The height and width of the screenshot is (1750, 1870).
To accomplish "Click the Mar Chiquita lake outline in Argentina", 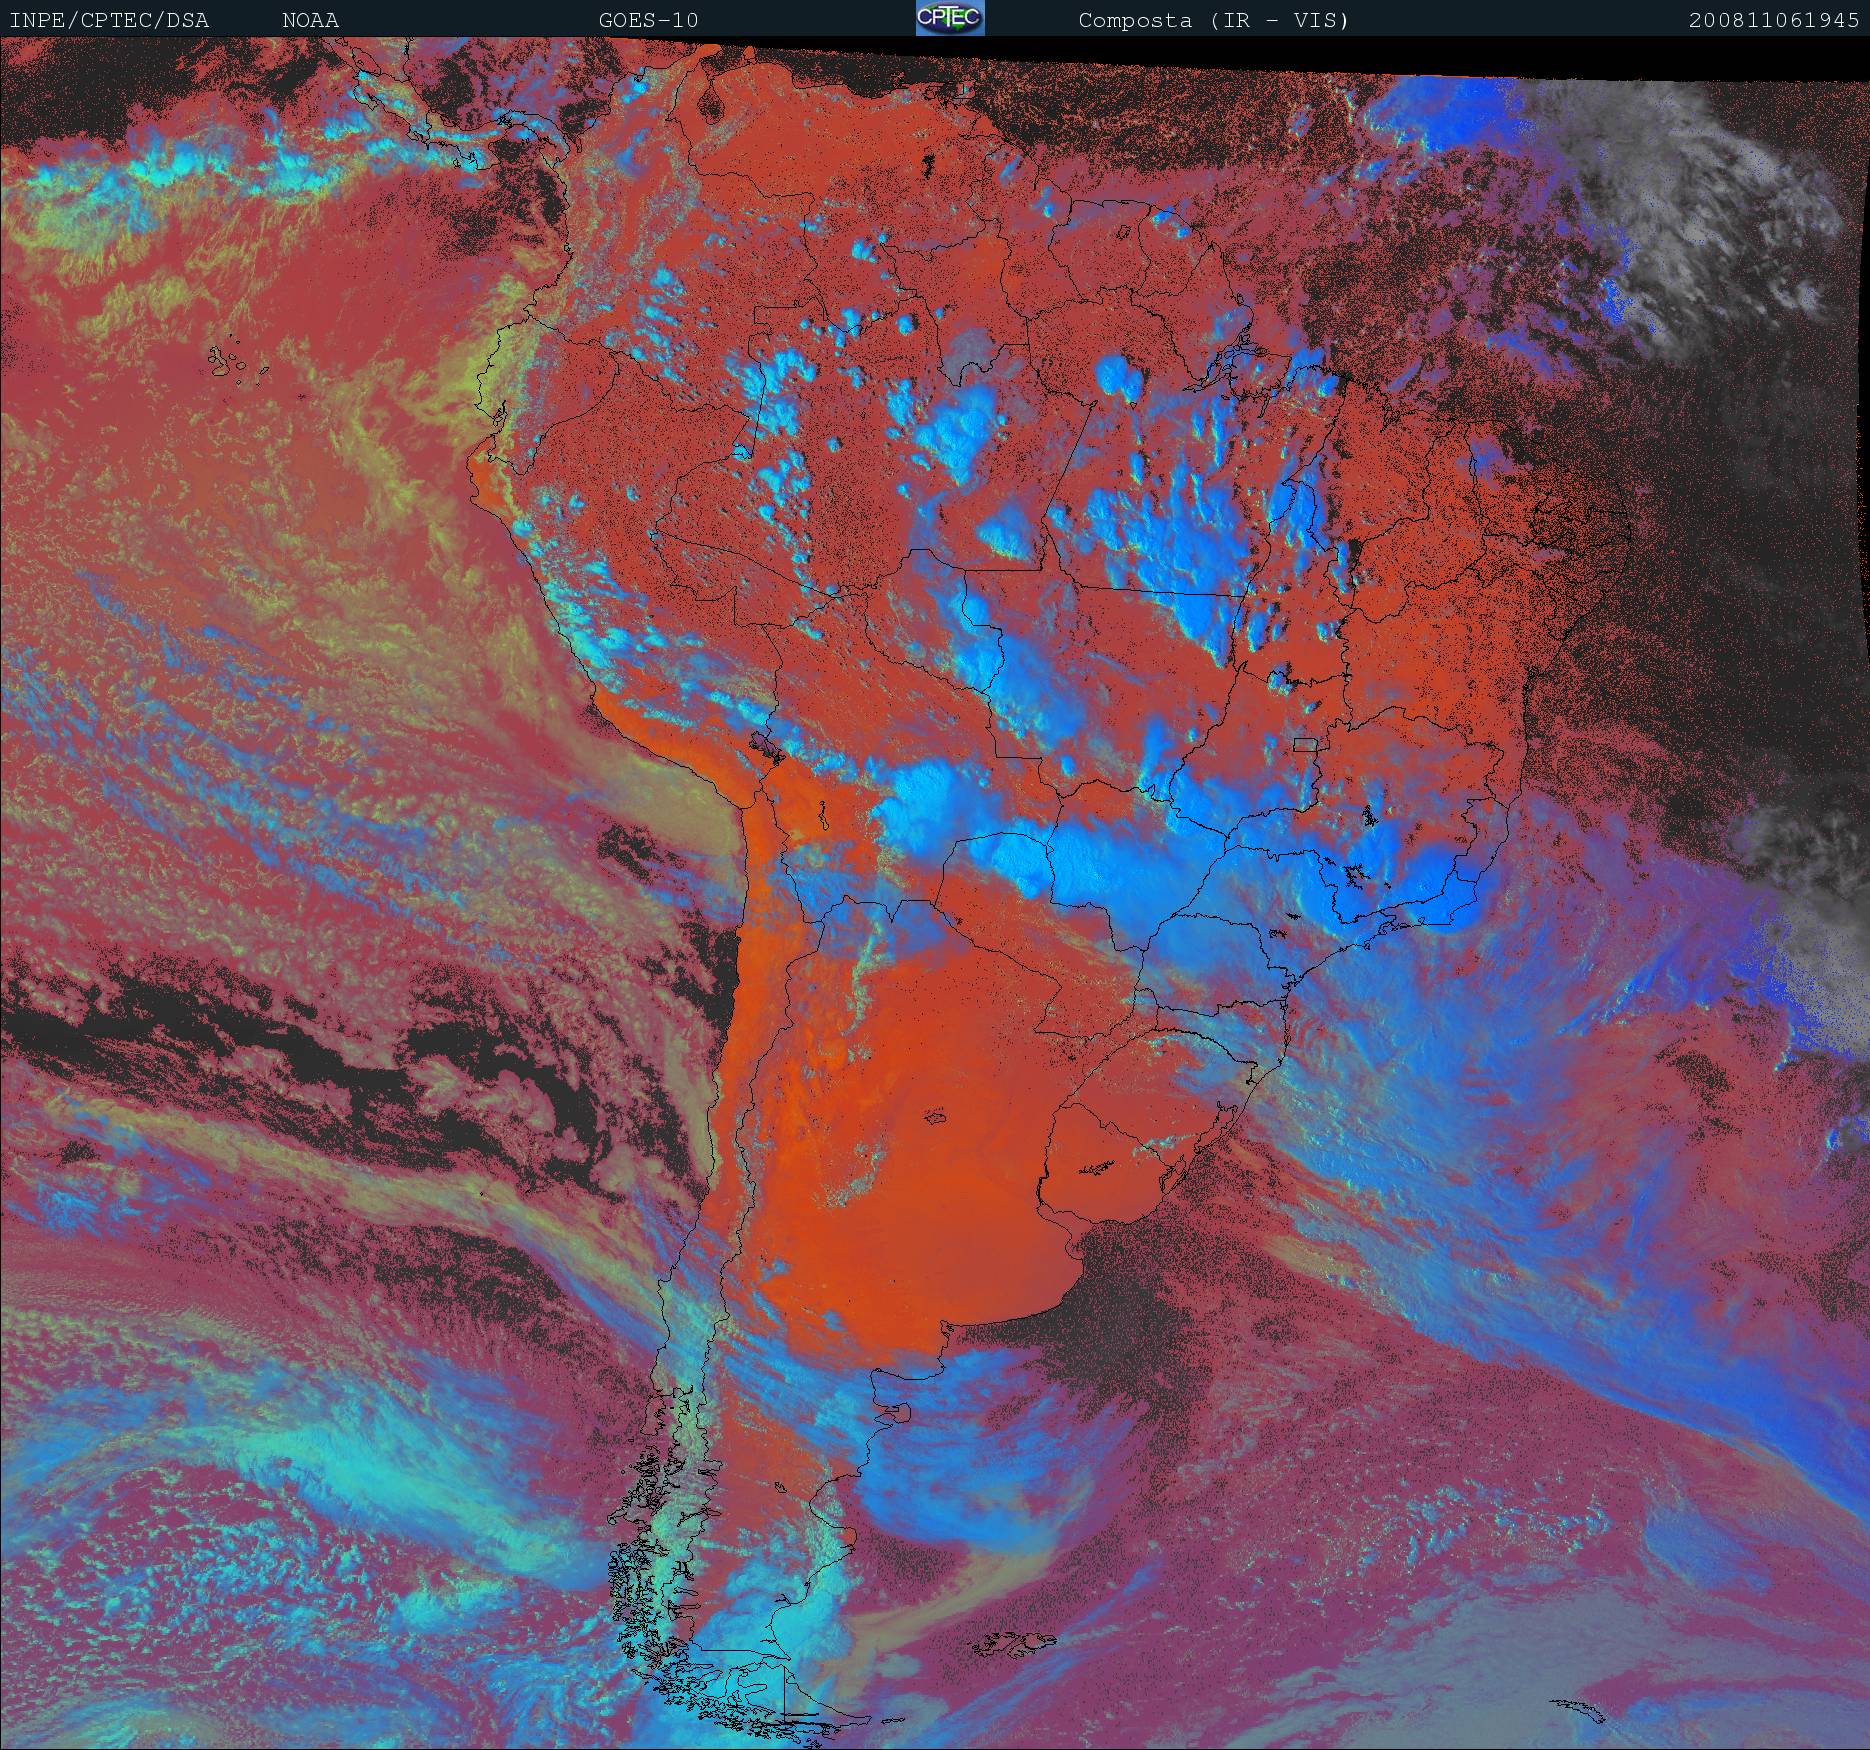I will click(x=936, y=1117).
